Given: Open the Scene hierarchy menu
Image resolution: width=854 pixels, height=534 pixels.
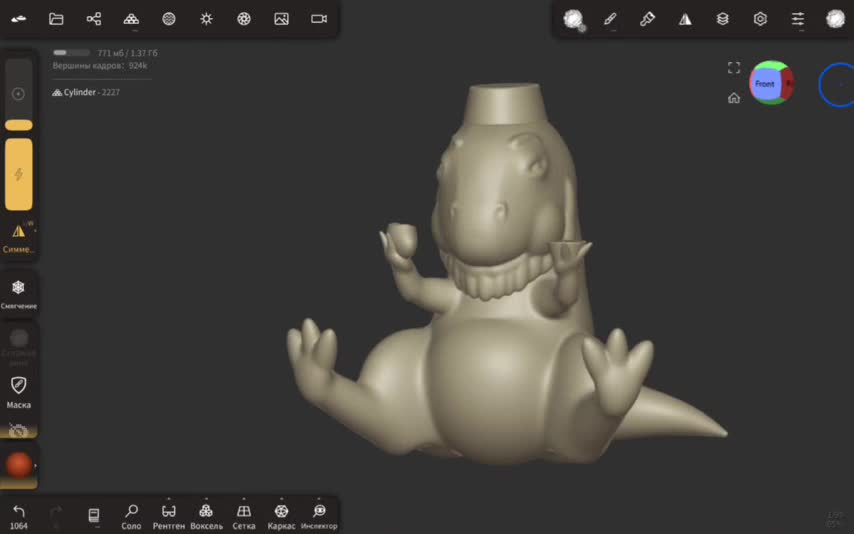Looking at the screenshot, I should click(x=94, y=19).
